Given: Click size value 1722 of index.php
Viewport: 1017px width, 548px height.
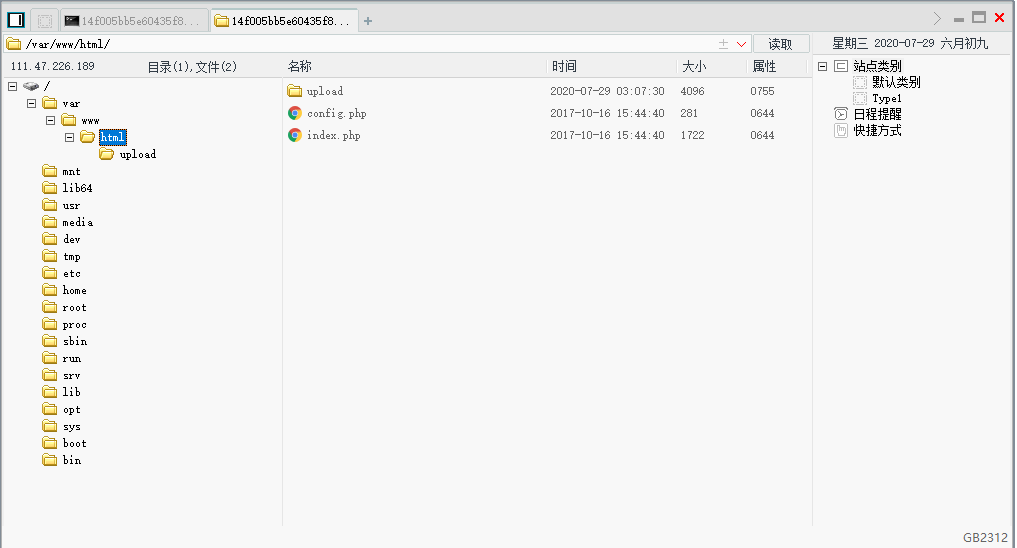Looking at the screenshot, I should pos(692,135).
